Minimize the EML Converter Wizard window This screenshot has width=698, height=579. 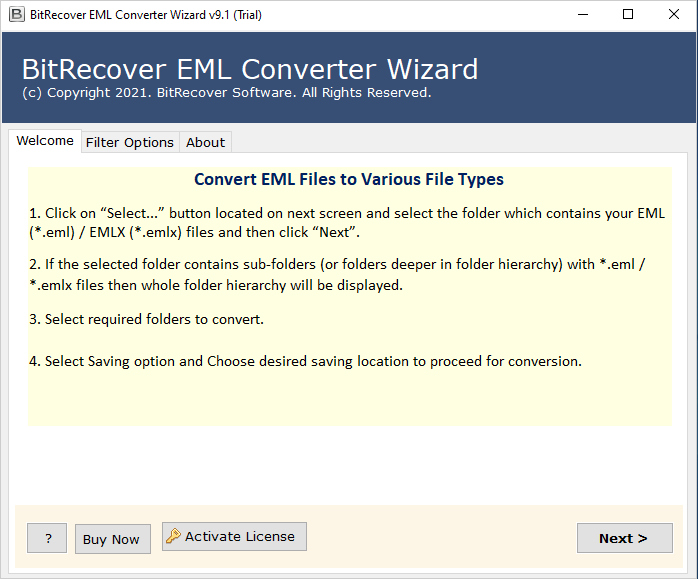(581, 15)
